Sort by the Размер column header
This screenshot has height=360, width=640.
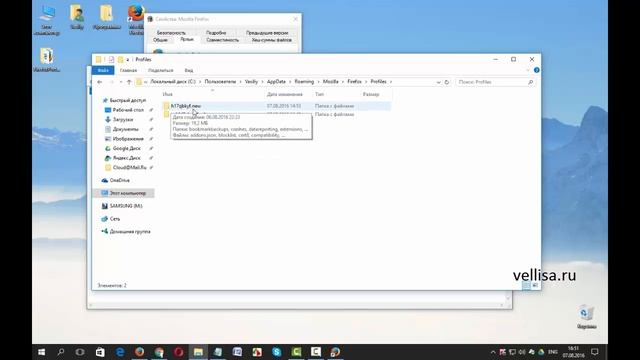371,94
